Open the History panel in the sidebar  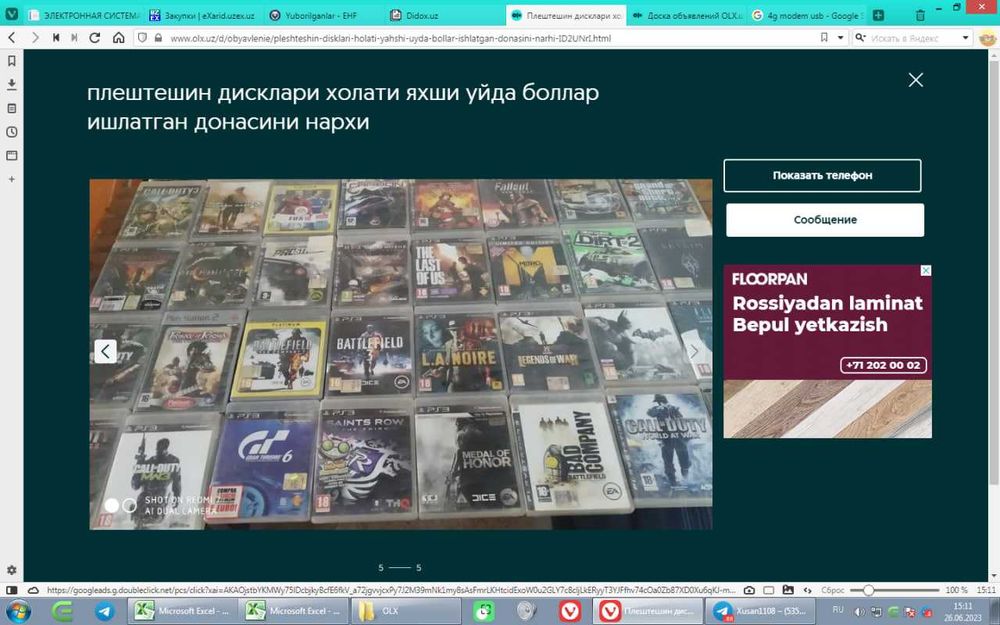click(x=11, y=132)
